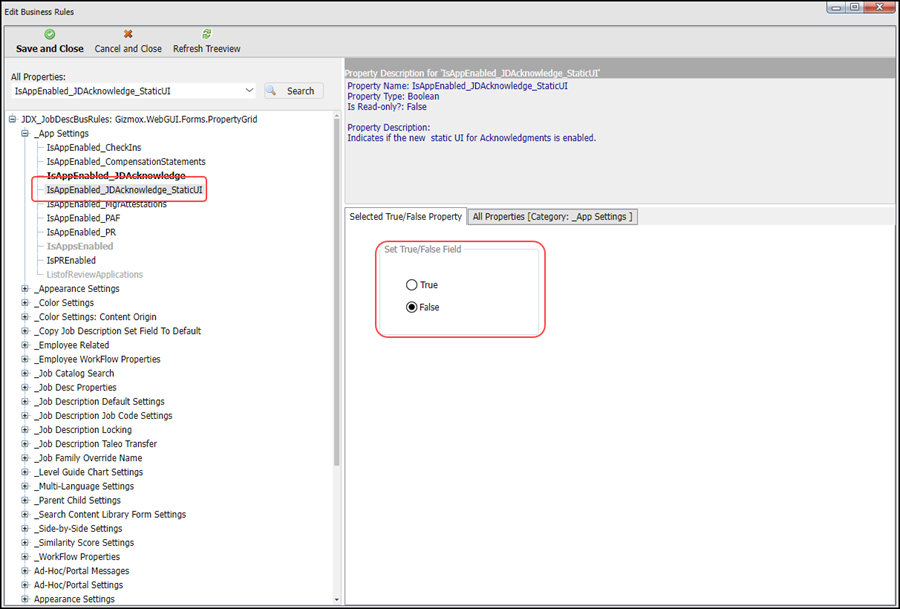
Task: Click the Save and Close checkmark icon
Action: (x=50, y=34)
